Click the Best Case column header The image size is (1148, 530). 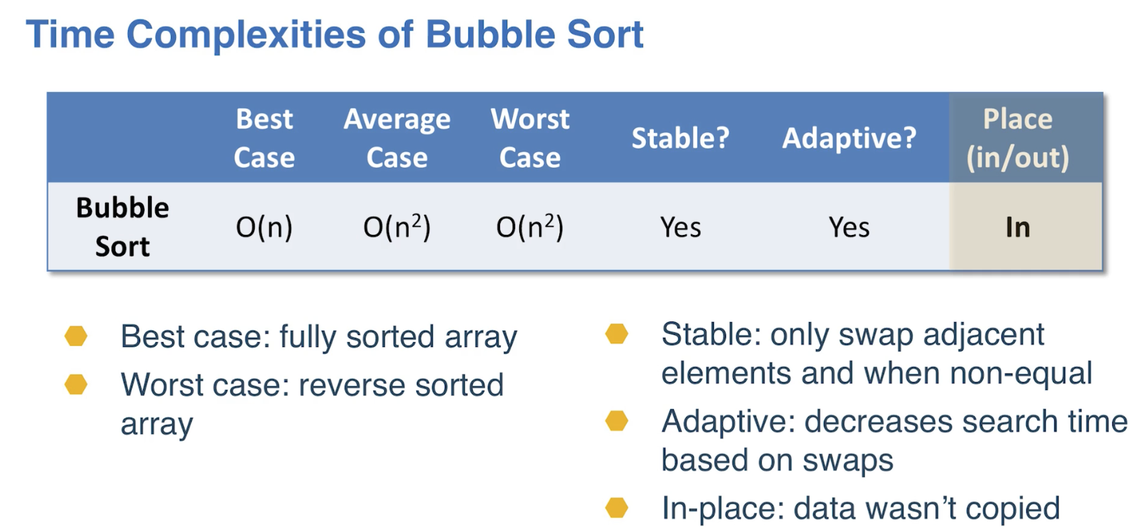264,138
